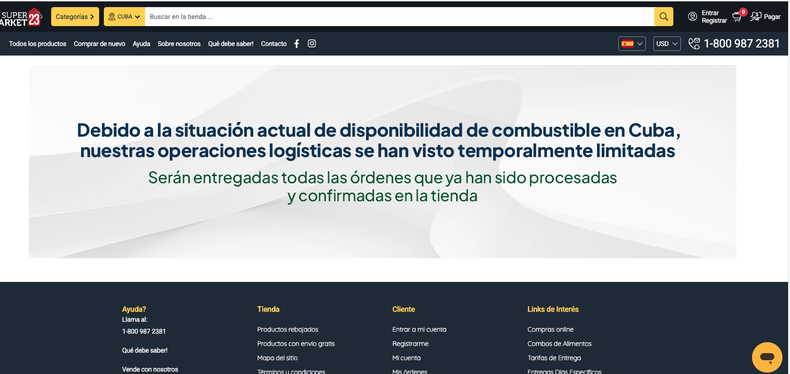
Task: Click the fuel availability notice banner
Action: point(382,161)
